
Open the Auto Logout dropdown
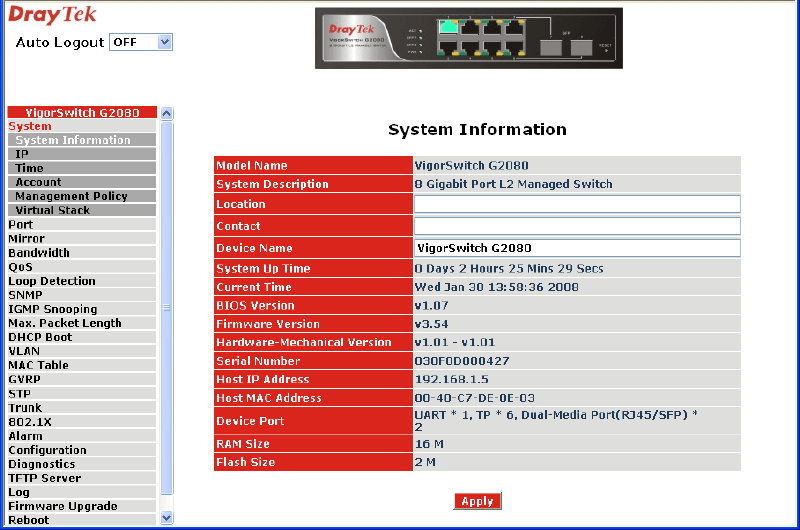point(141,42)
